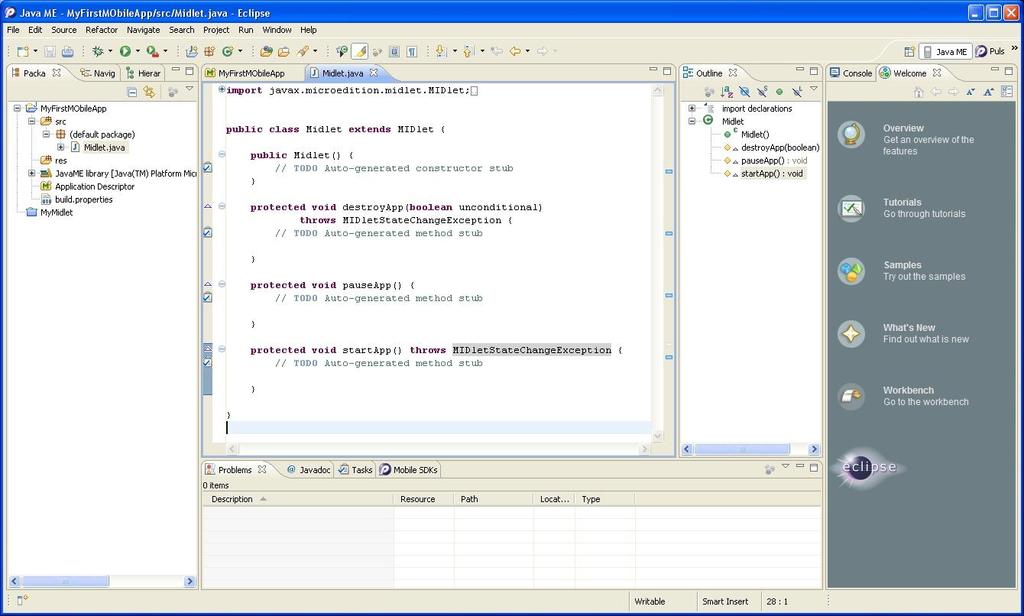Click the Search flashlight toolbar icon

(x=303, y=51)
